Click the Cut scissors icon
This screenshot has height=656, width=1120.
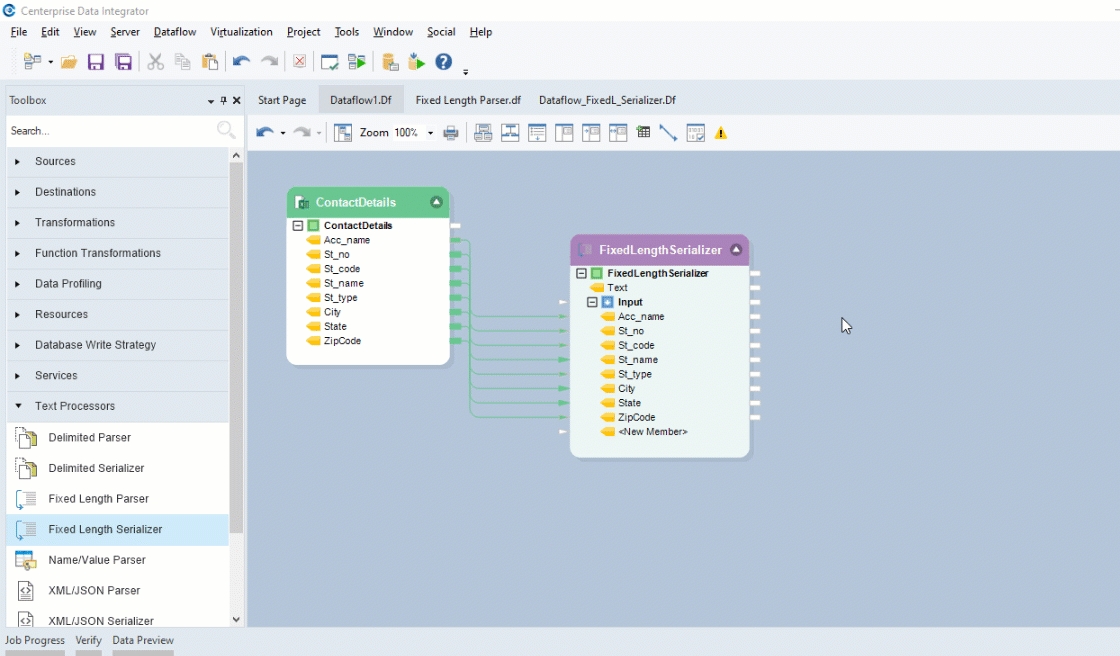coord(155,62)
